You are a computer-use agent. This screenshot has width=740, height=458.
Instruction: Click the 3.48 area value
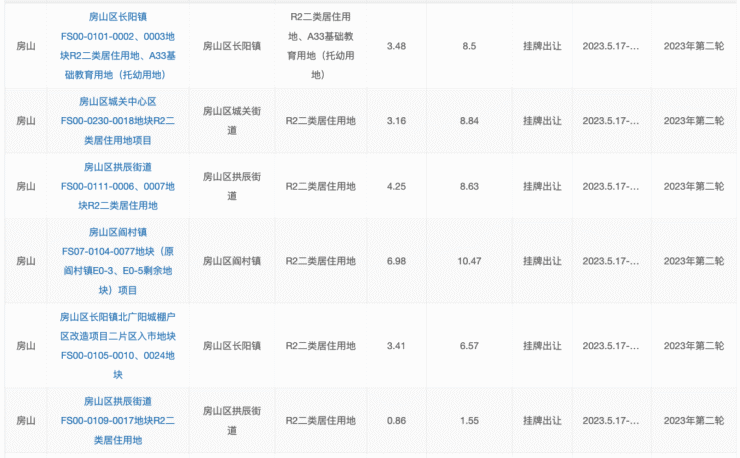coord(396,46)
